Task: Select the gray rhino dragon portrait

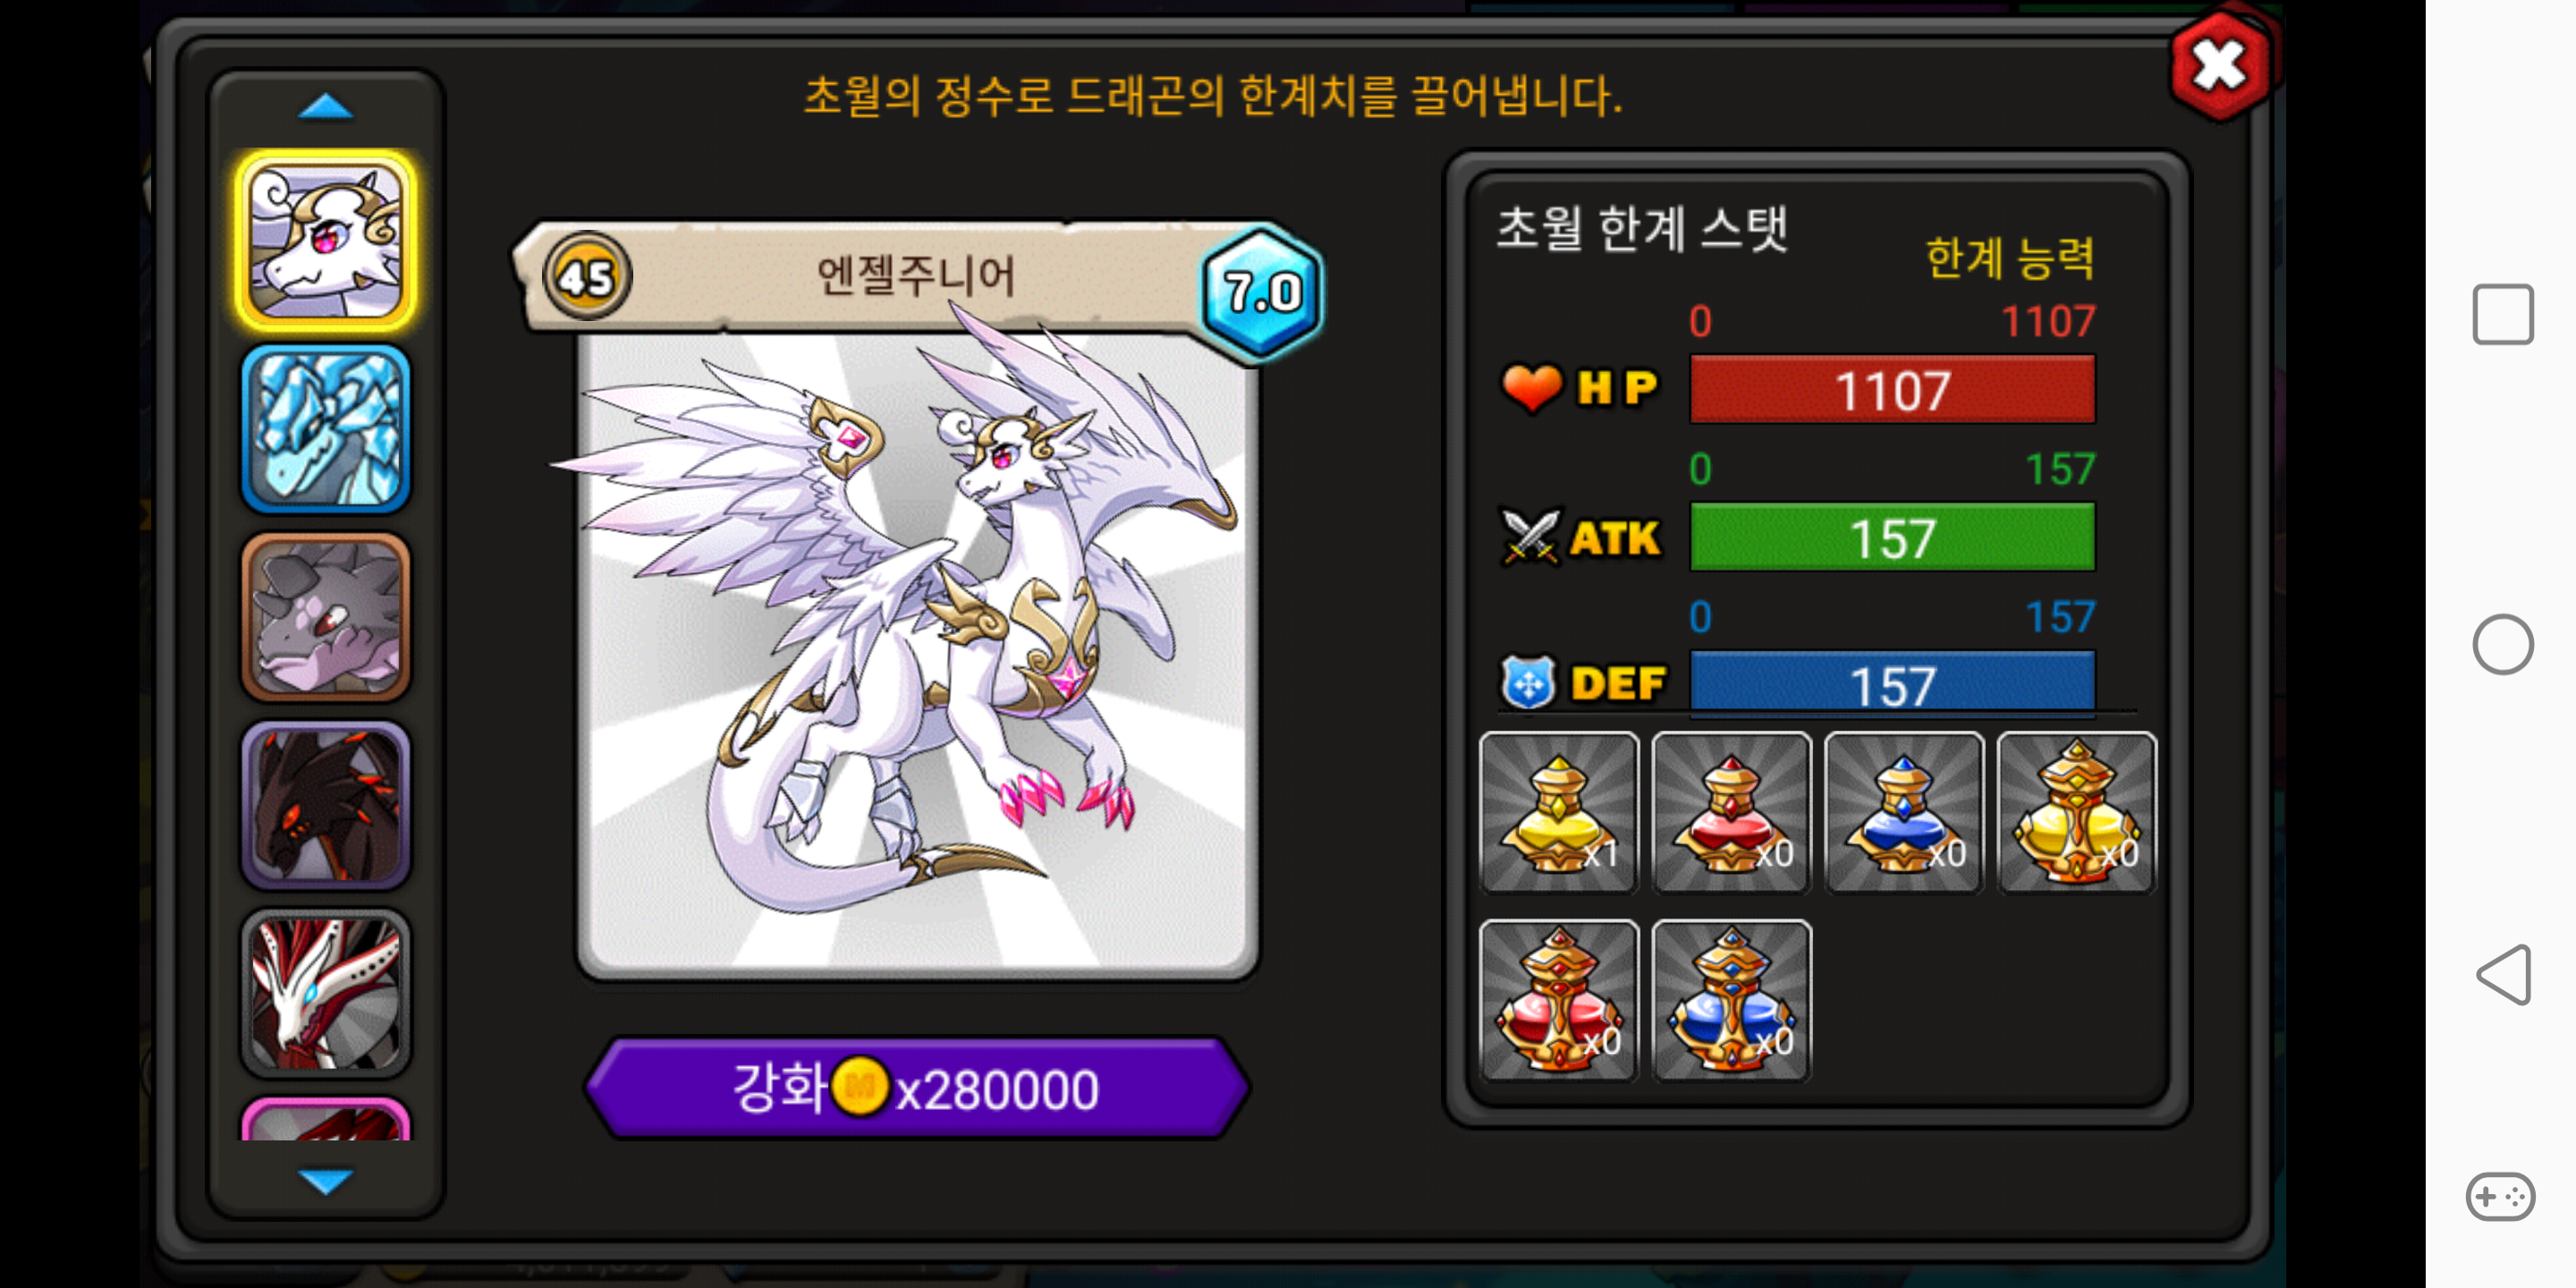Action: coord(325,617)
